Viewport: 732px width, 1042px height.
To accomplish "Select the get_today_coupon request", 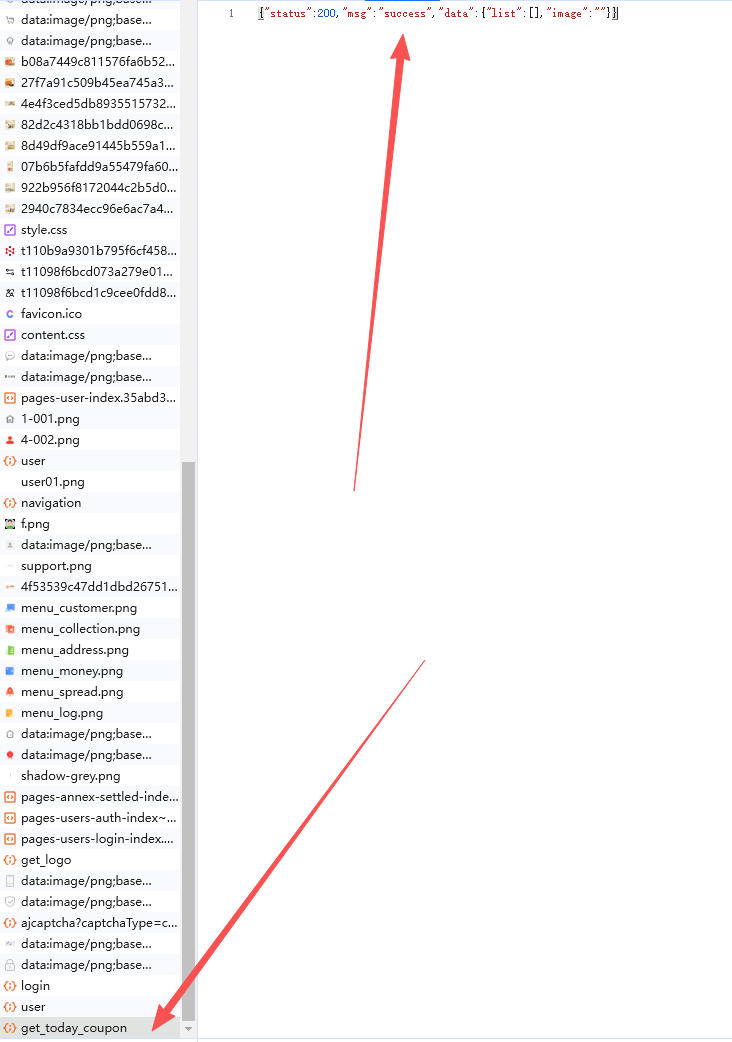I will 90,1027.
